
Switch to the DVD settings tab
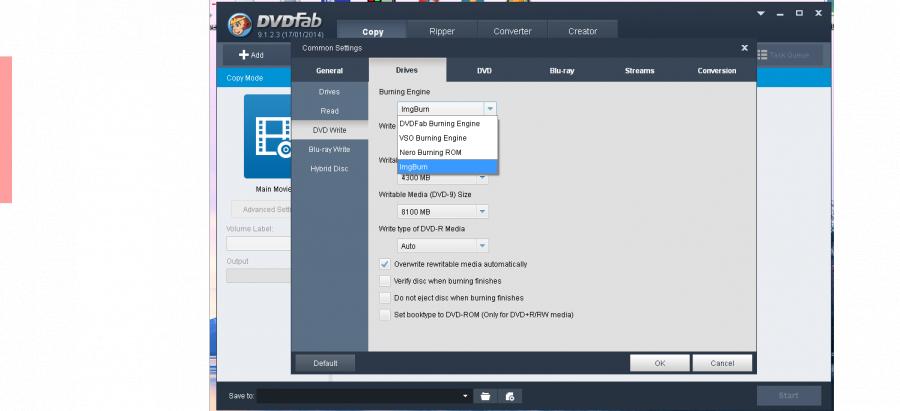[x=484, y=71]
